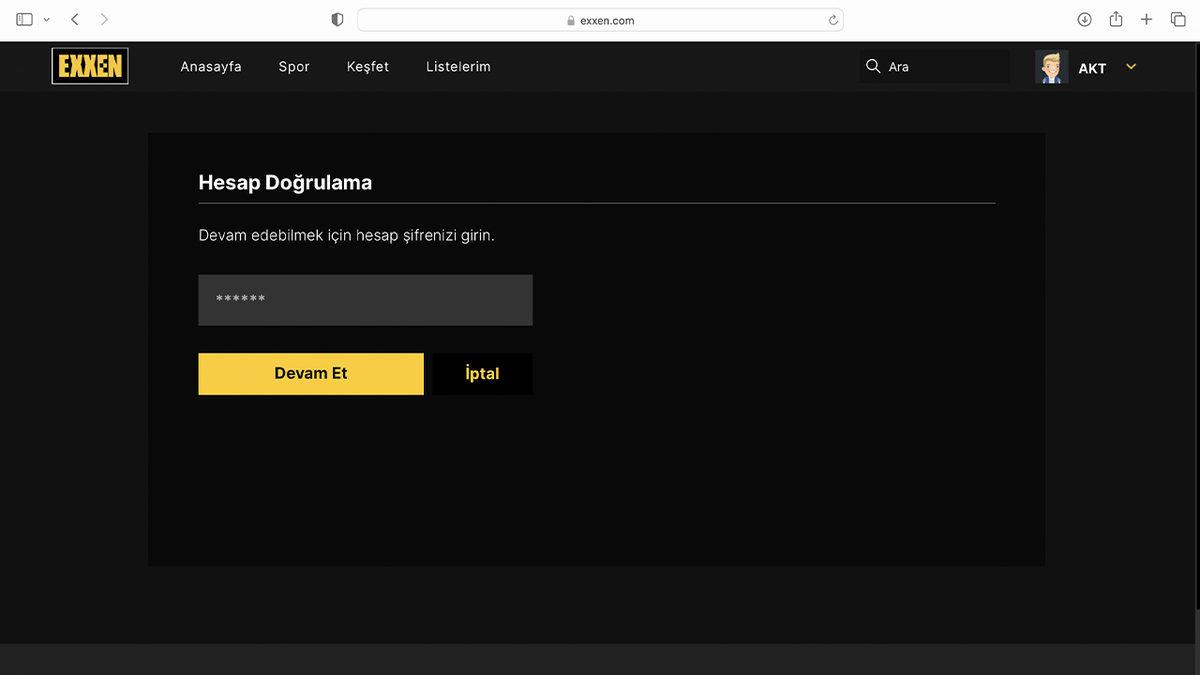Screen dimensions: 1200x675
Task: Focus the account password field
Action: [365, 300]
